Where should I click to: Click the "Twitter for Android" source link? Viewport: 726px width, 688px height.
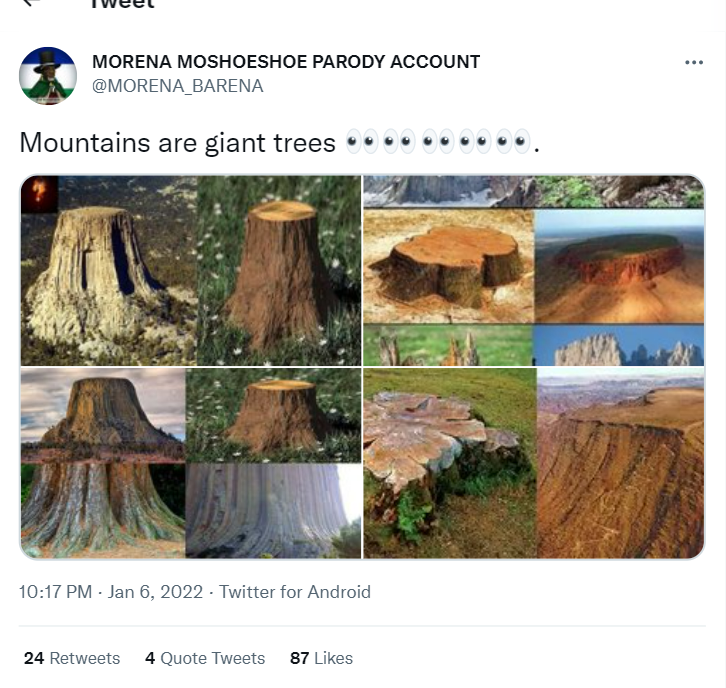coord(295,592)
